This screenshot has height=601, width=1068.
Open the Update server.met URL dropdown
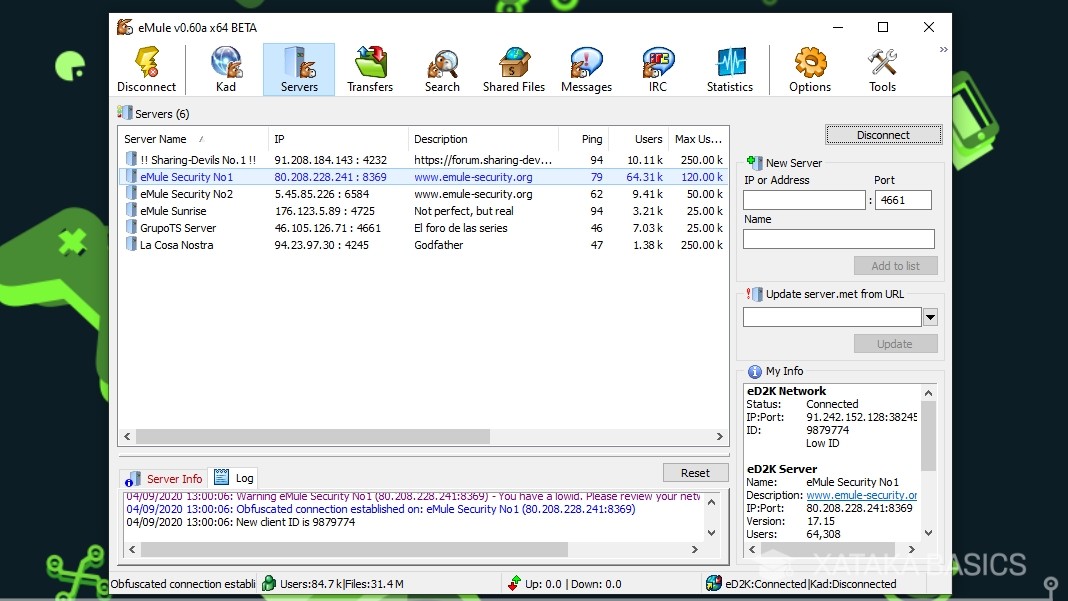929,317
